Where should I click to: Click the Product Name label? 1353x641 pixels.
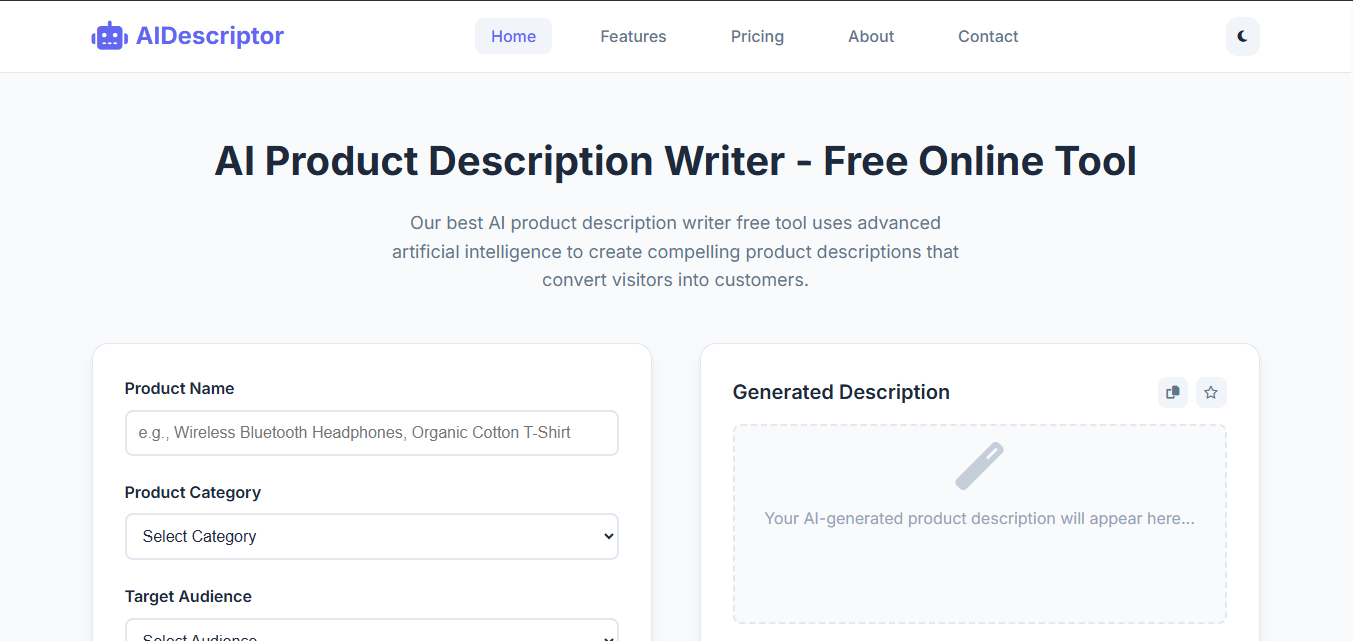(180, 389)
